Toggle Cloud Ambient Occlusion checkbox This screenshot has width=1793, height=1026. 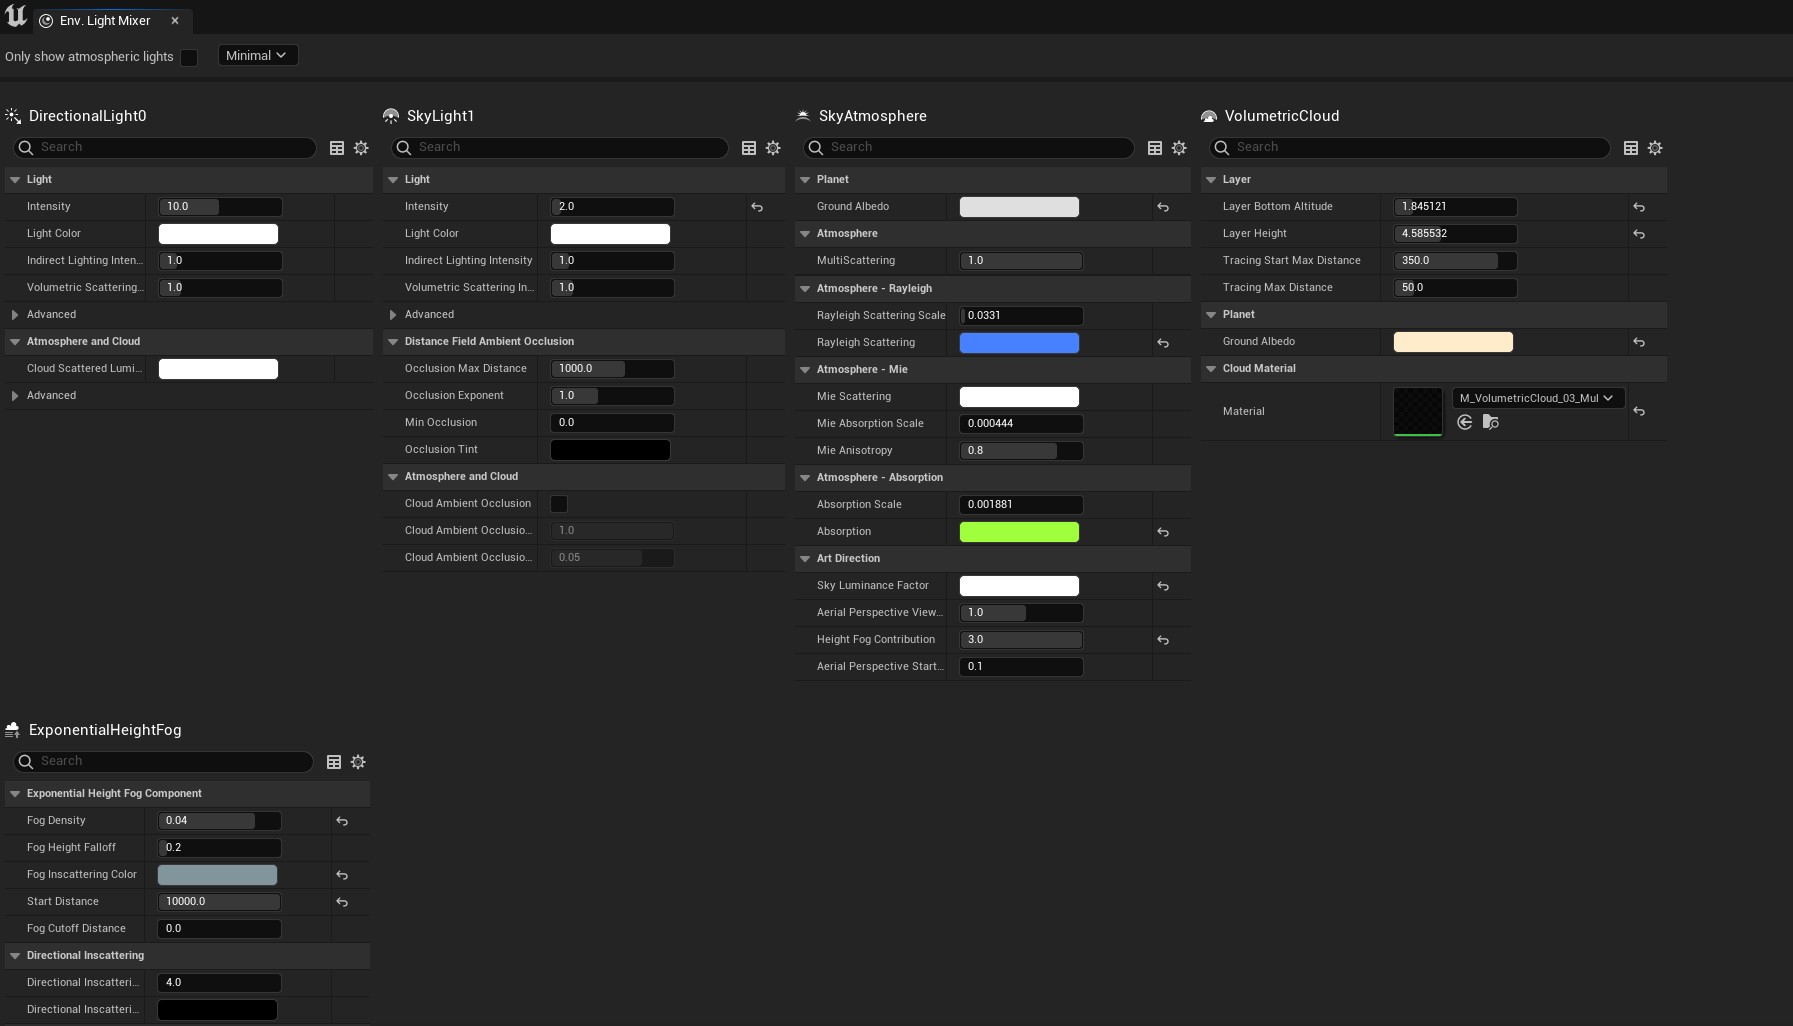559,504
